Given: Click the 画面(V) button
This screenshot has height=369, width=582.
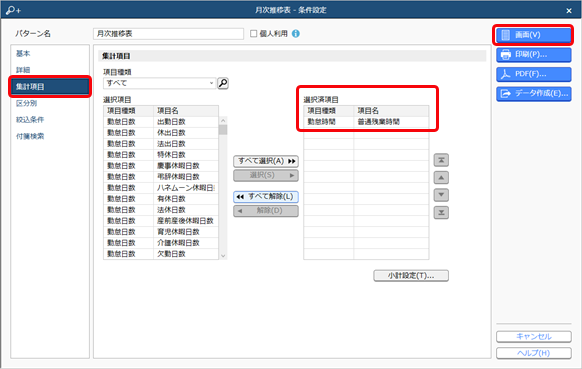Looking at the screenshot, I should coord(533,35).
